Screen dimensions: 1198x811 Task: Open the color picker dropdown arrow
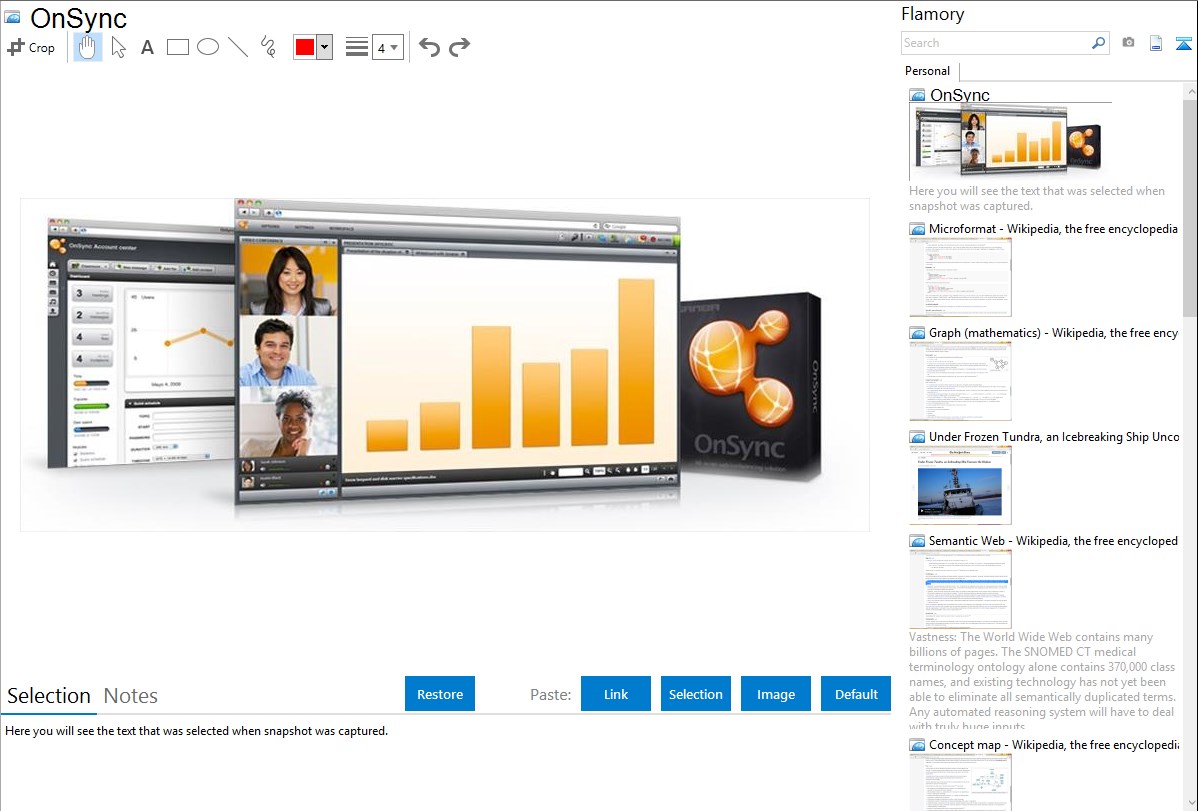coord(325,47)
